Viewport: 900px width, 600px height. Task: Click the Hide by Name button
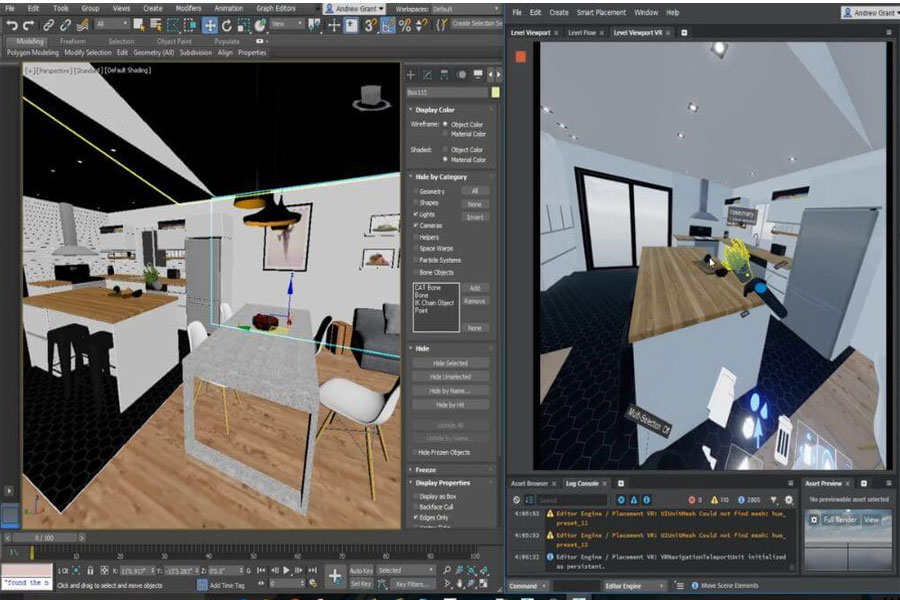pos(451,391)
